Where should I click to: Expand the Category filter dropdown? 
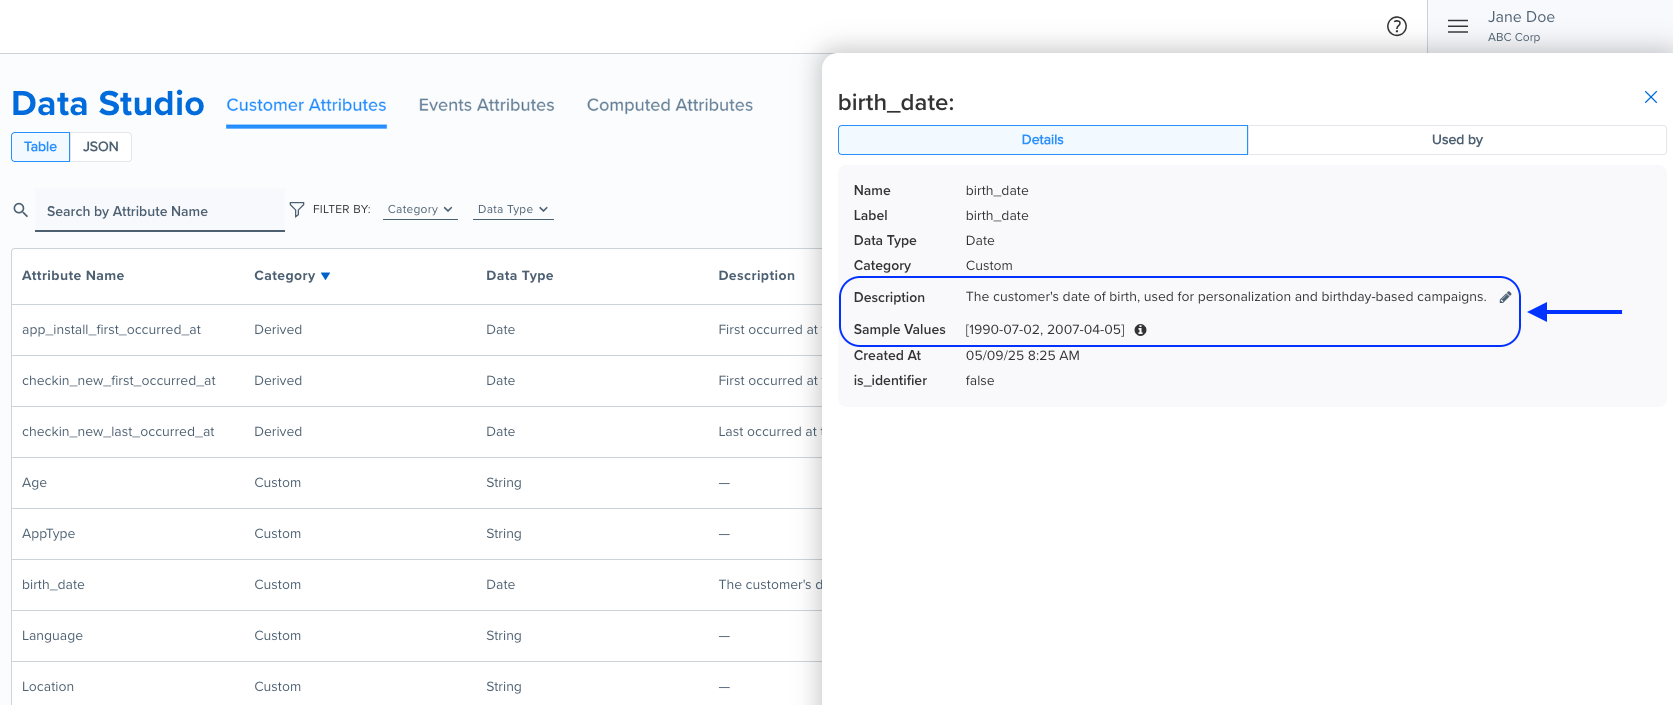(x=420, y=209)
